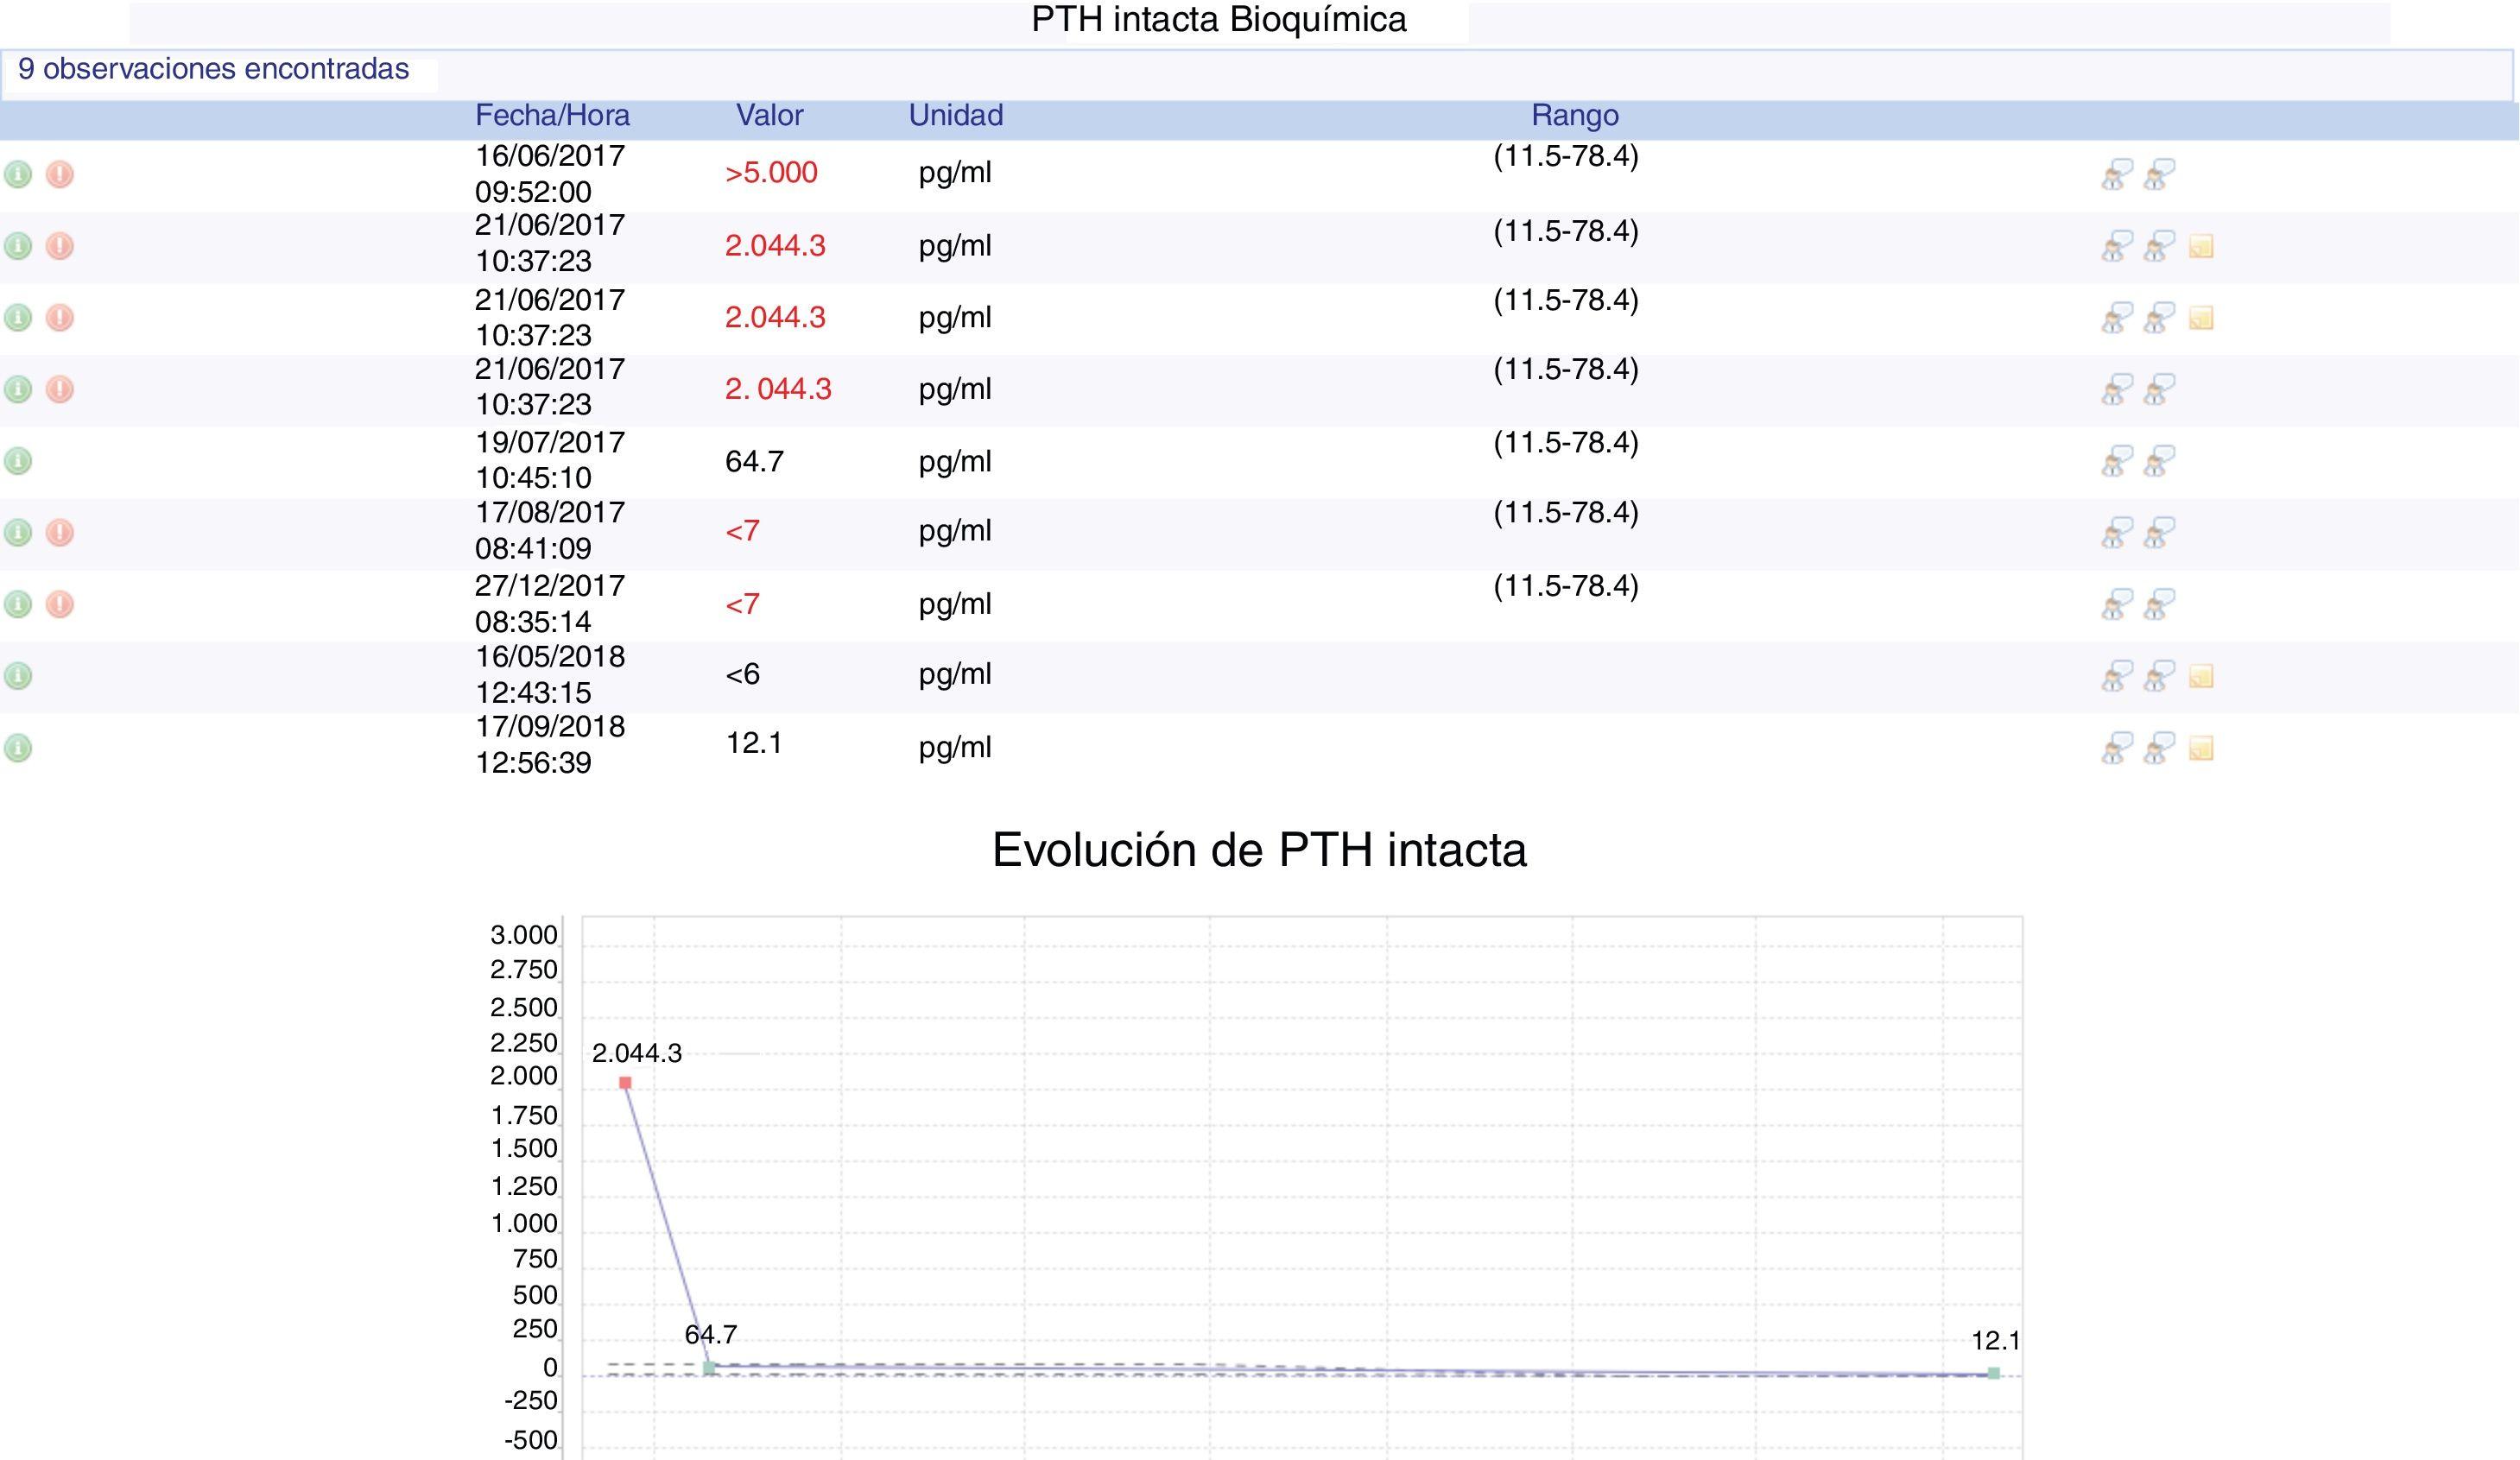The width and height of the screenshot is (2520, 1460).
Task: Open yellow note icon for 17/09/2018 row
Action: (x=2200, y=748)
